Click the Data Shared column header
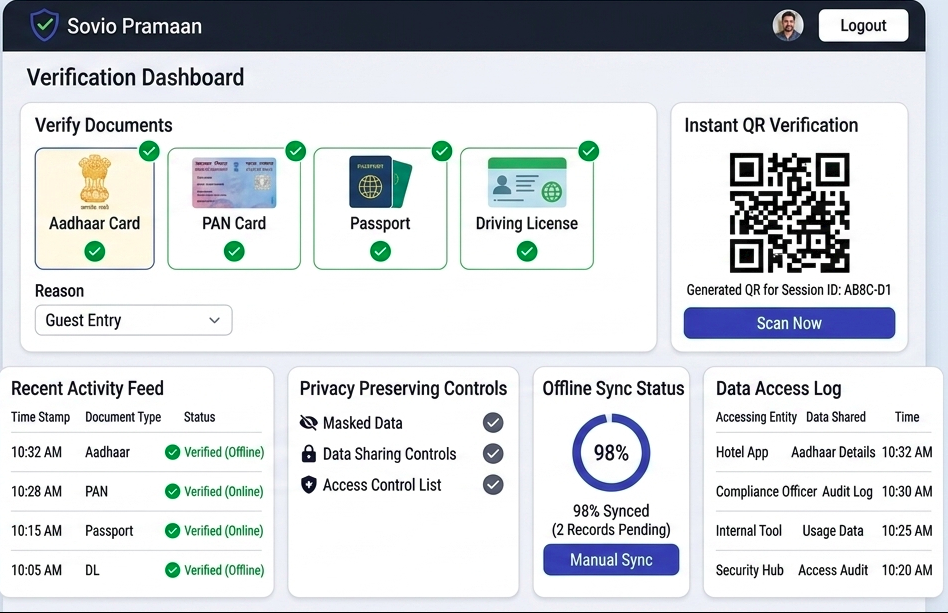 836,417
